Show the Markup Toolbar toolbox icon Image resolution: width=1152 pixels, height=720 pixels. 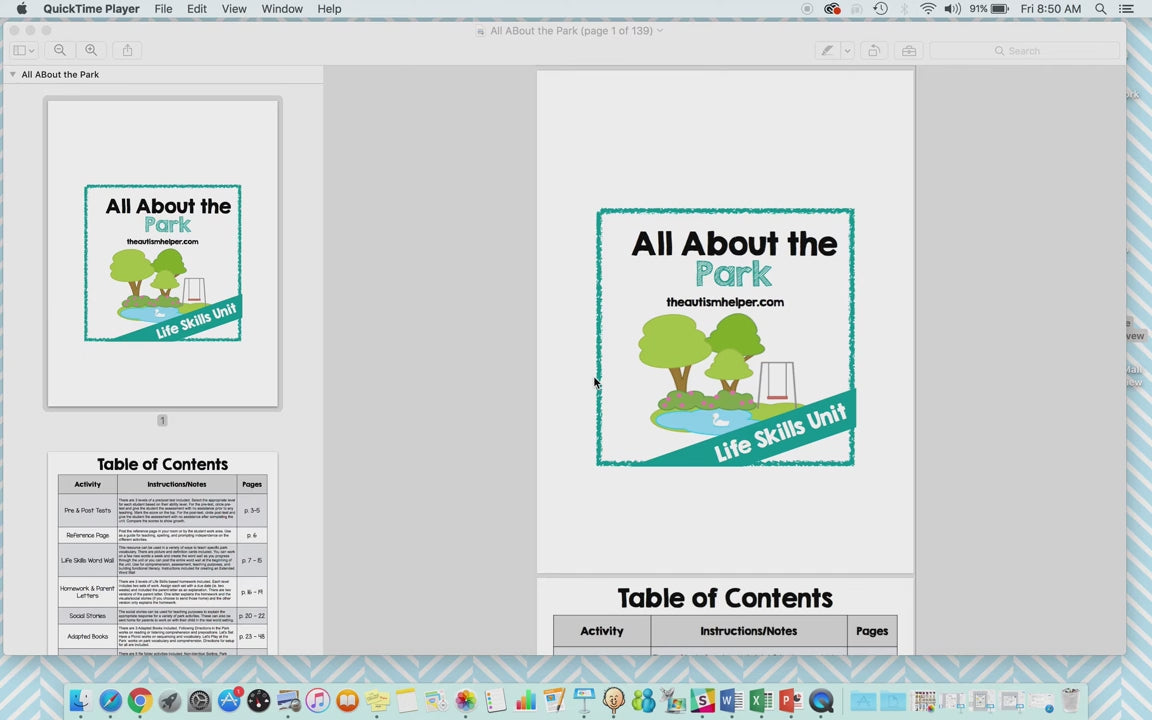pyautogui.click(x=908, y=50)
